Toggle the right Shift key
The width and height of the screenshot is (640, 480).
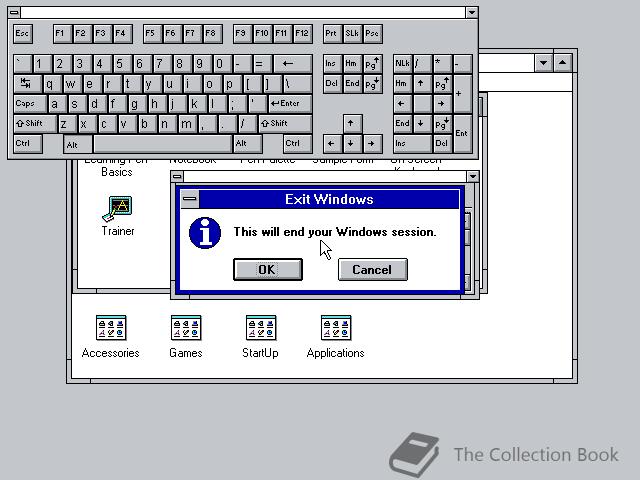285,124
